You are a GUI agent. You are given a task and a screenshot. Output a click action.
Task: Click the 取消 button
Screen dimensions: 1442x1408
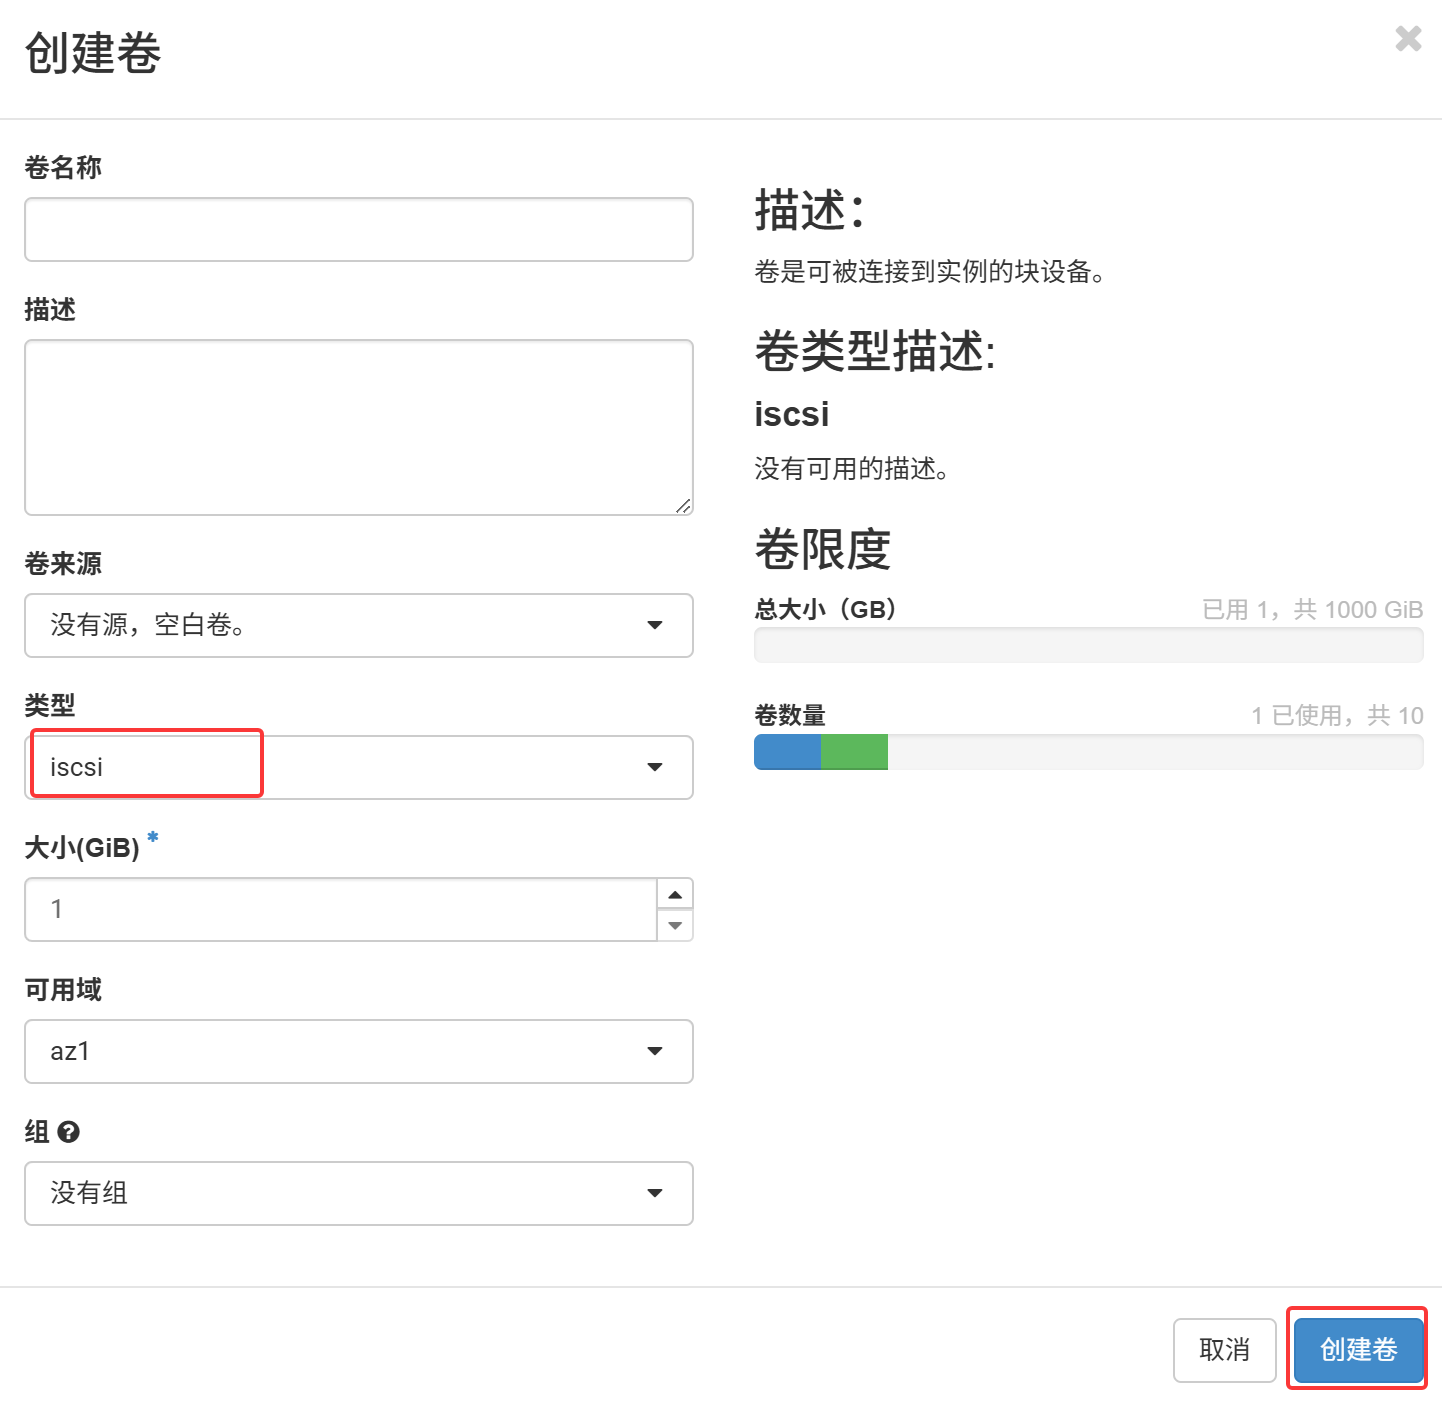(1225, 1350)
